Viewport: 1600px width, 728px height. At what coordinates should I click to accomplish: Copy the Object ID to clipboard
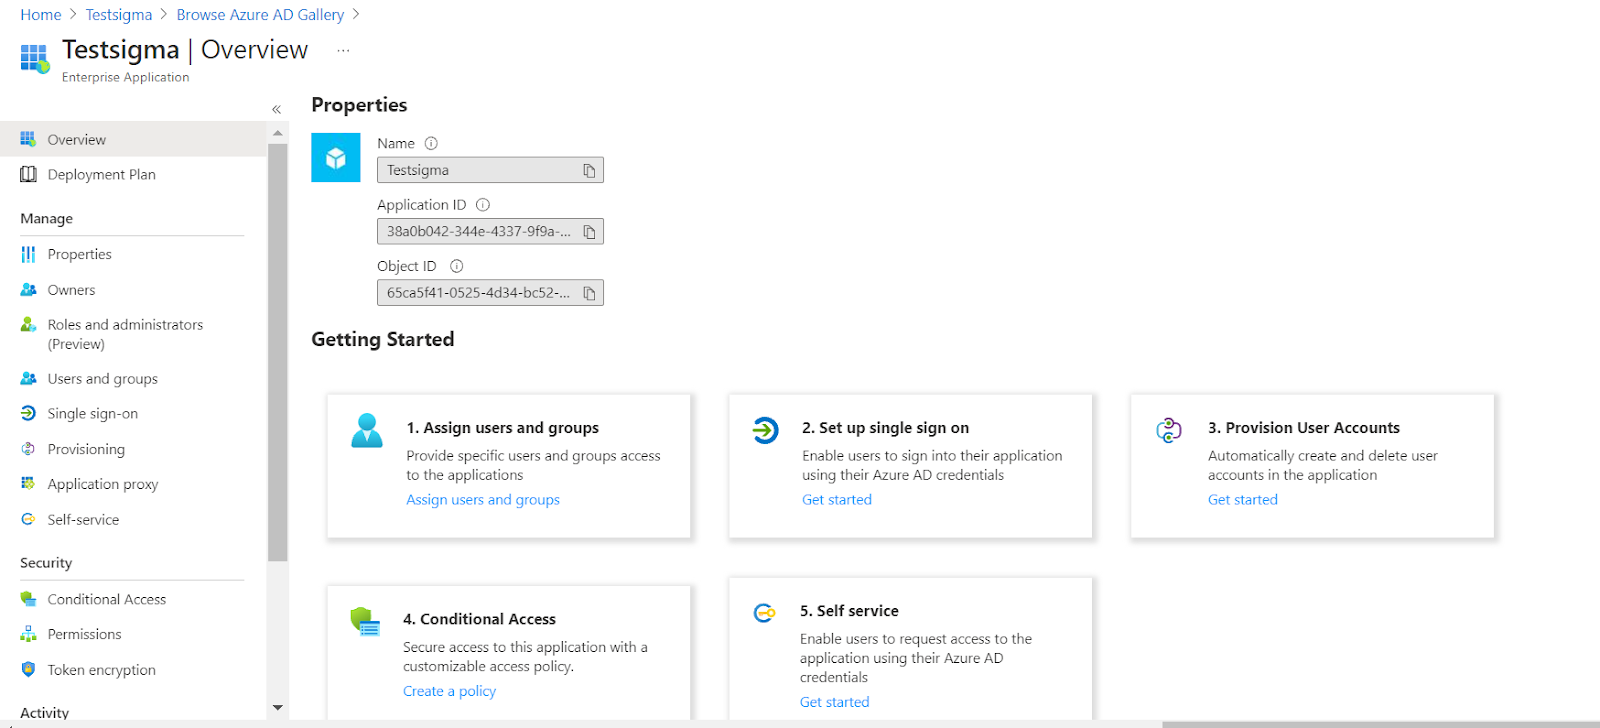click(x=589, y=293)
